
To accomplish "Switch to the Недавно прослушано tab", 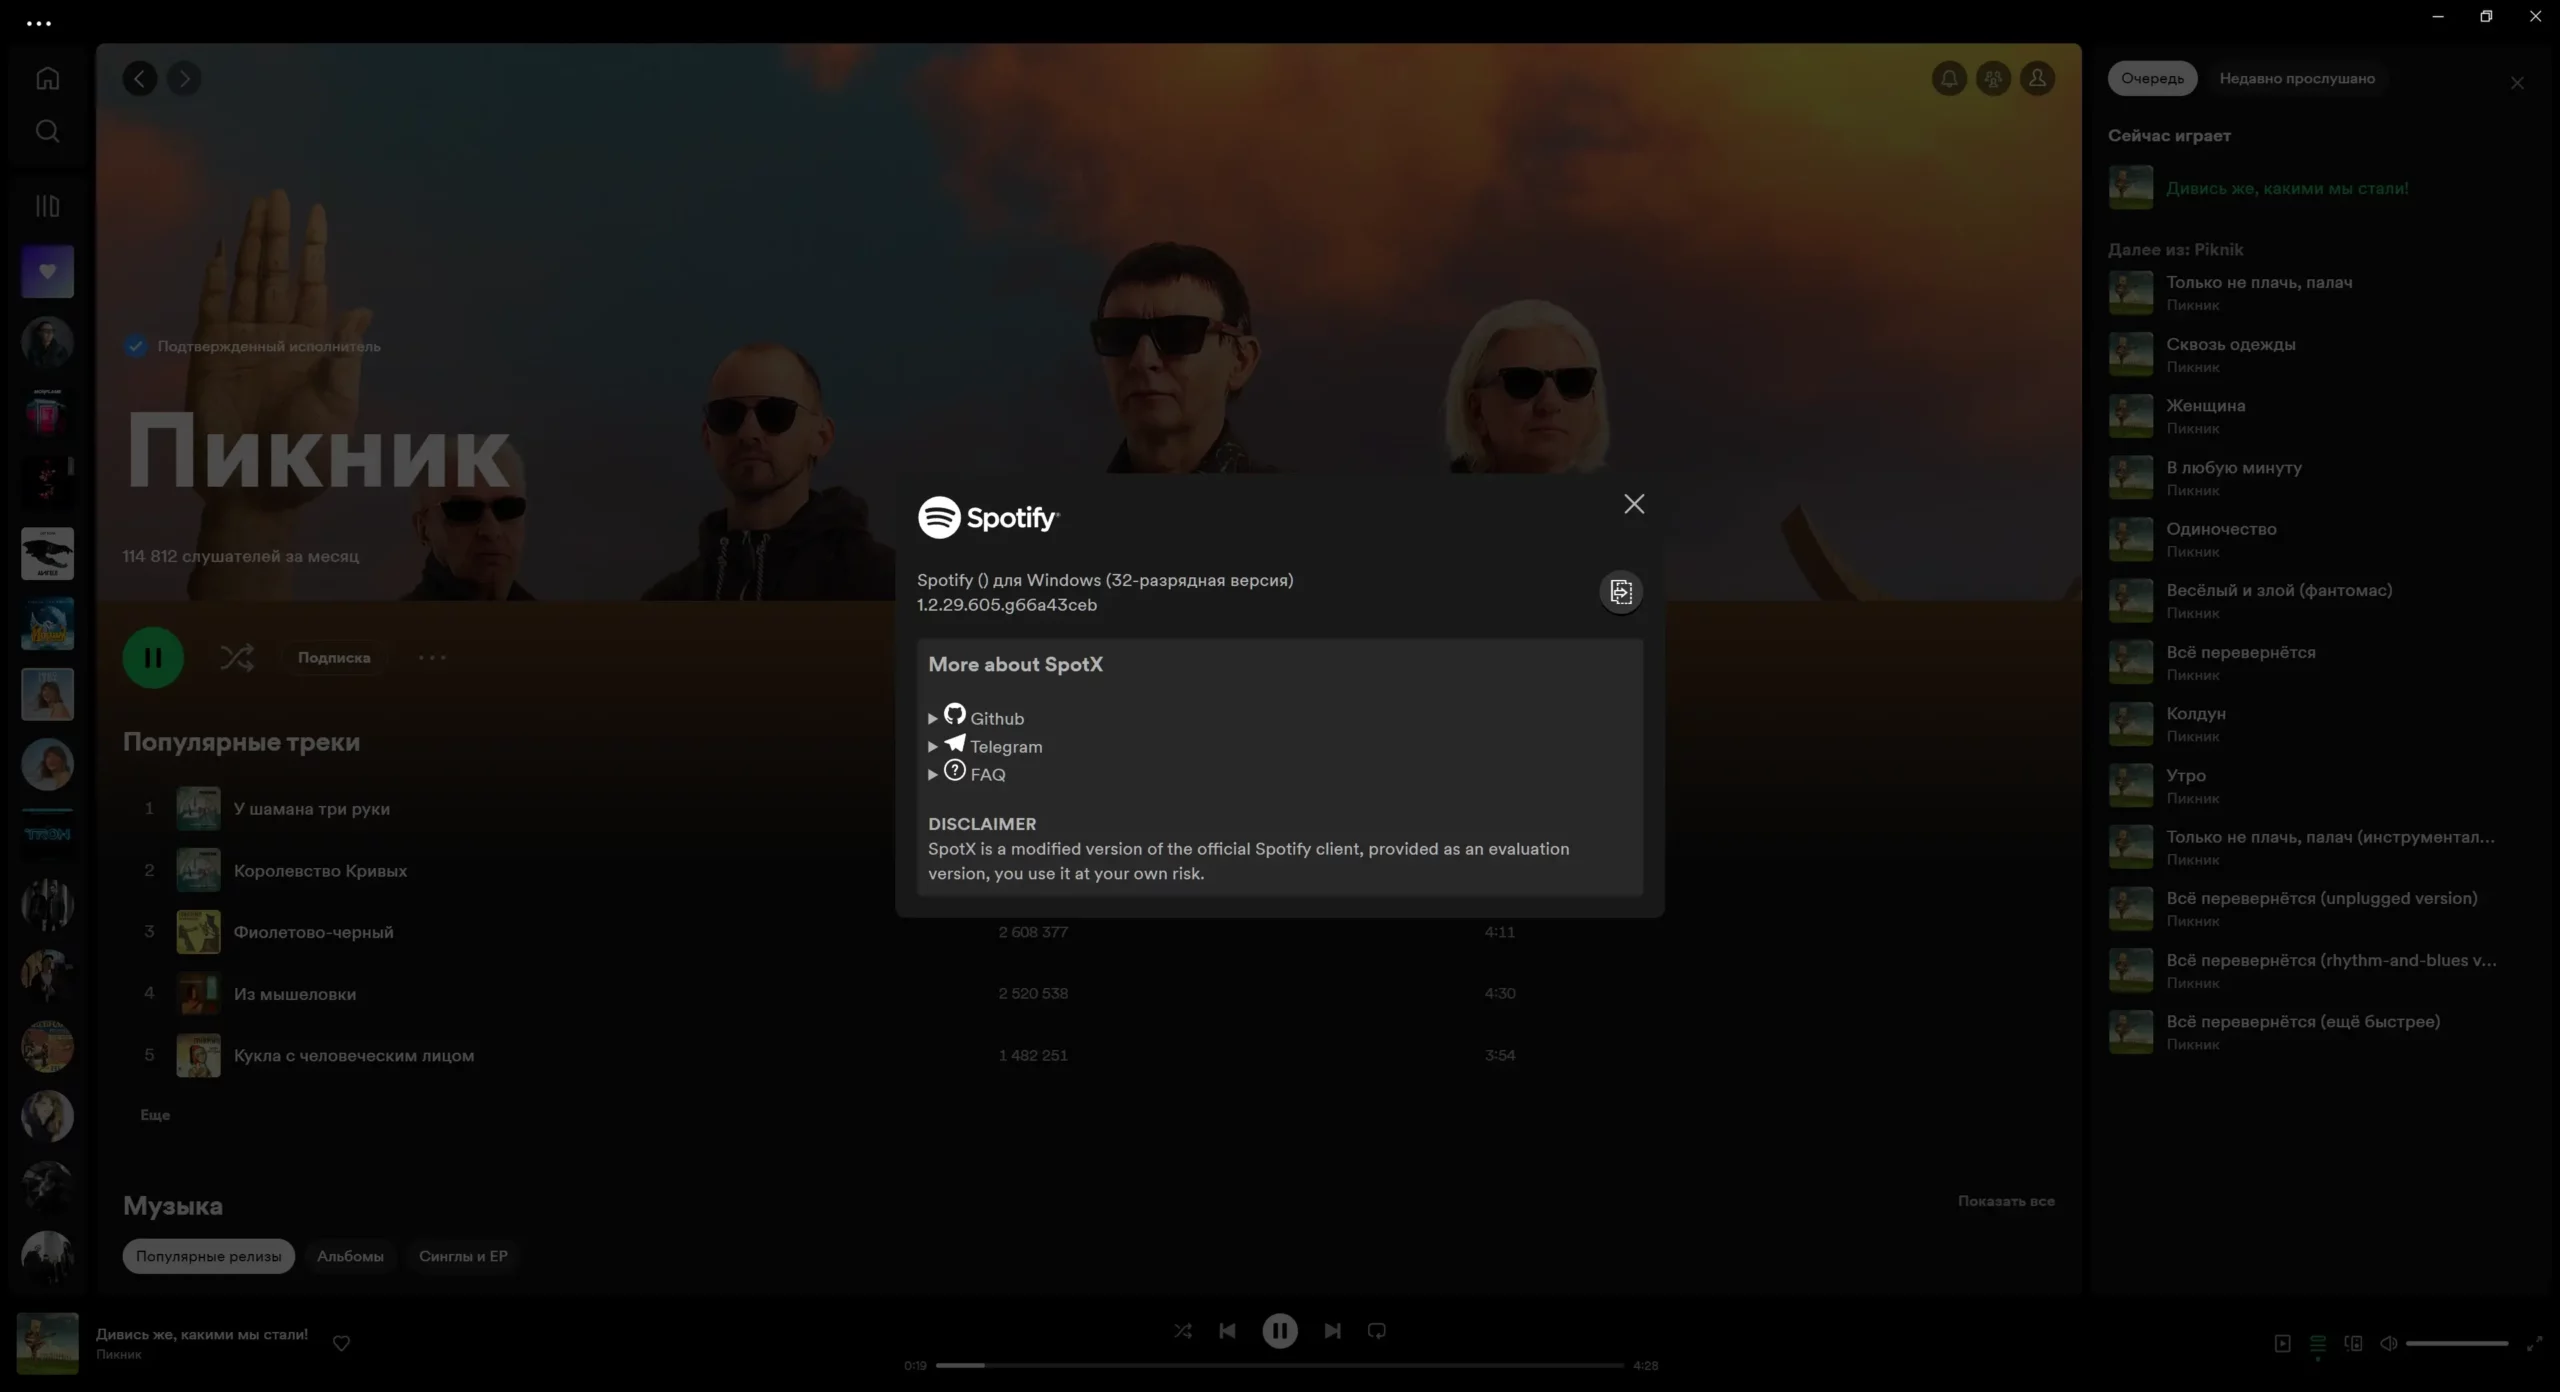I will pos(2297,78).
